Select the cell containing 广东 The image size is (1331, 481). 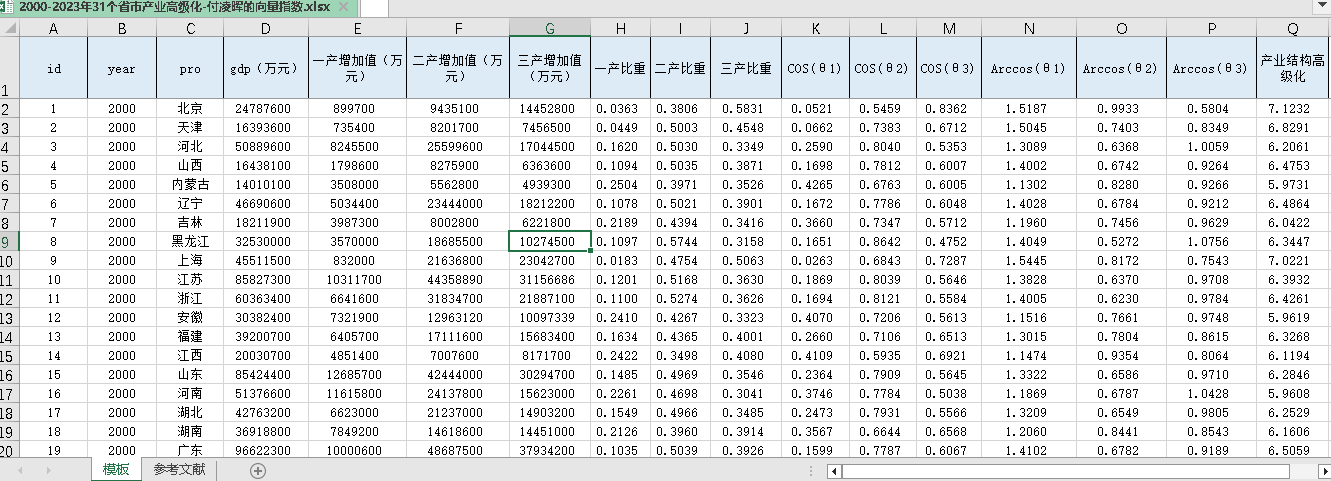click(189, 450)
